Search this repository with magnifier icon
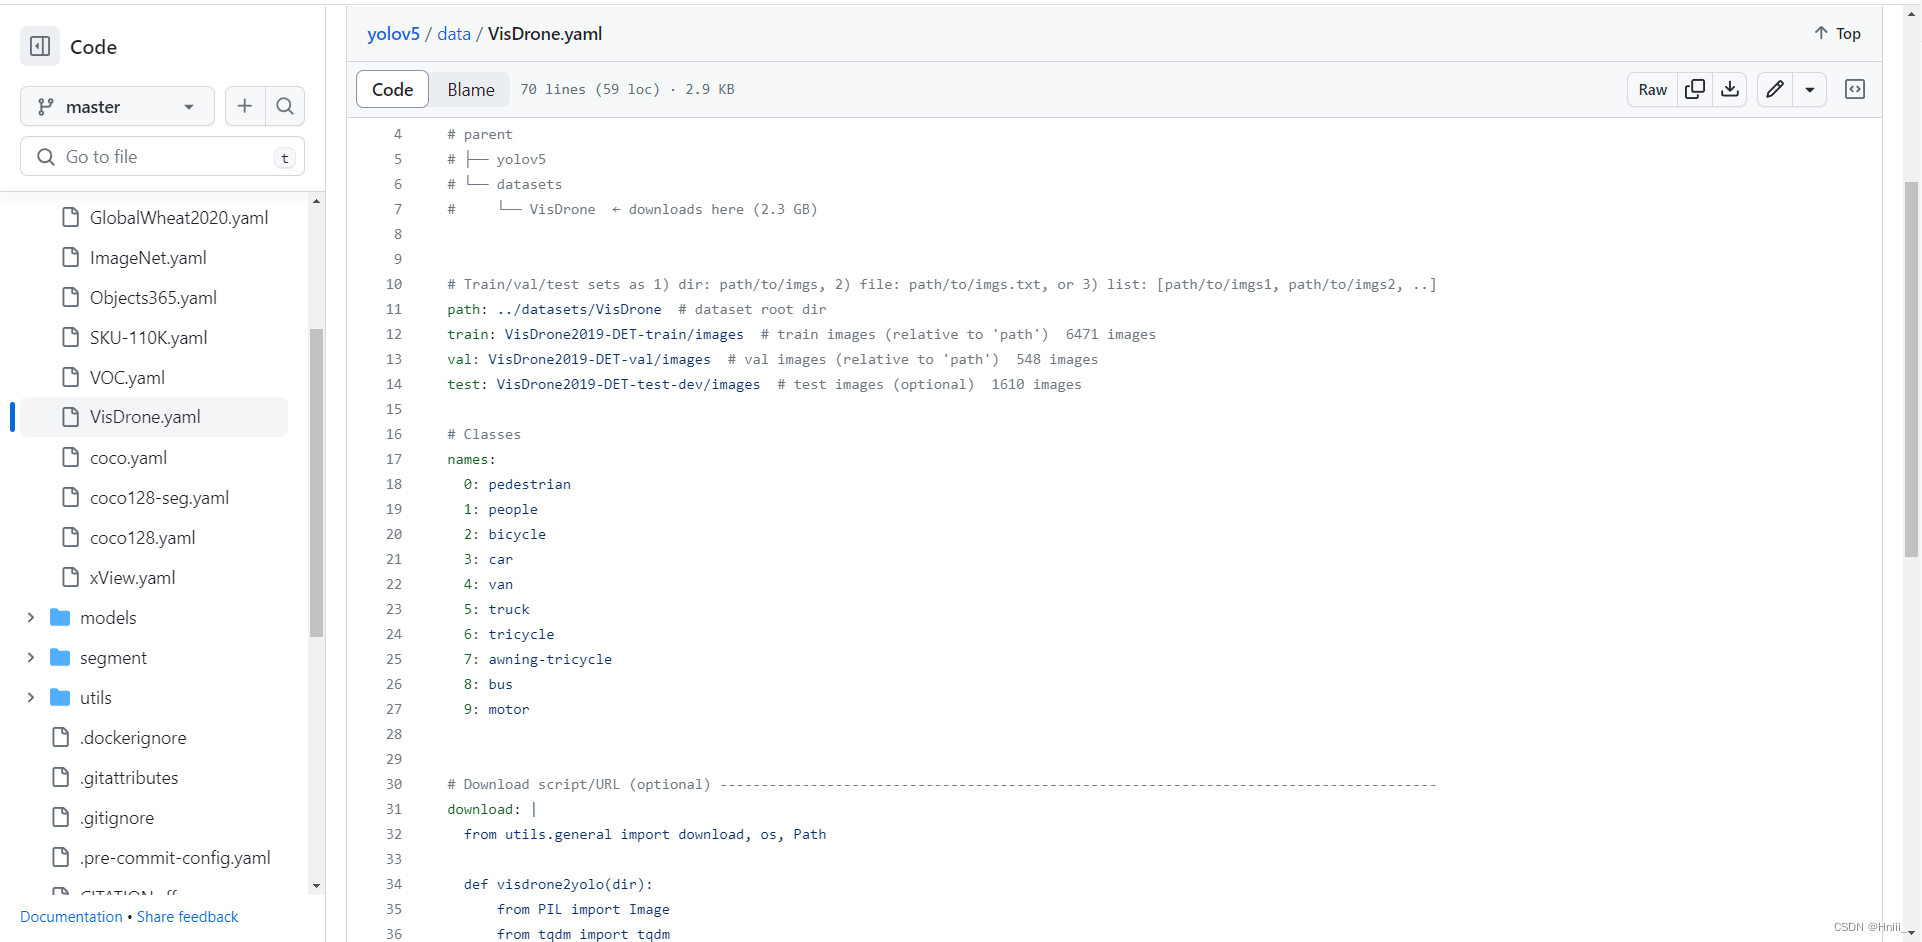This screenshot has height=942, width=1922. pyautogui.click(x=285, y=106)
